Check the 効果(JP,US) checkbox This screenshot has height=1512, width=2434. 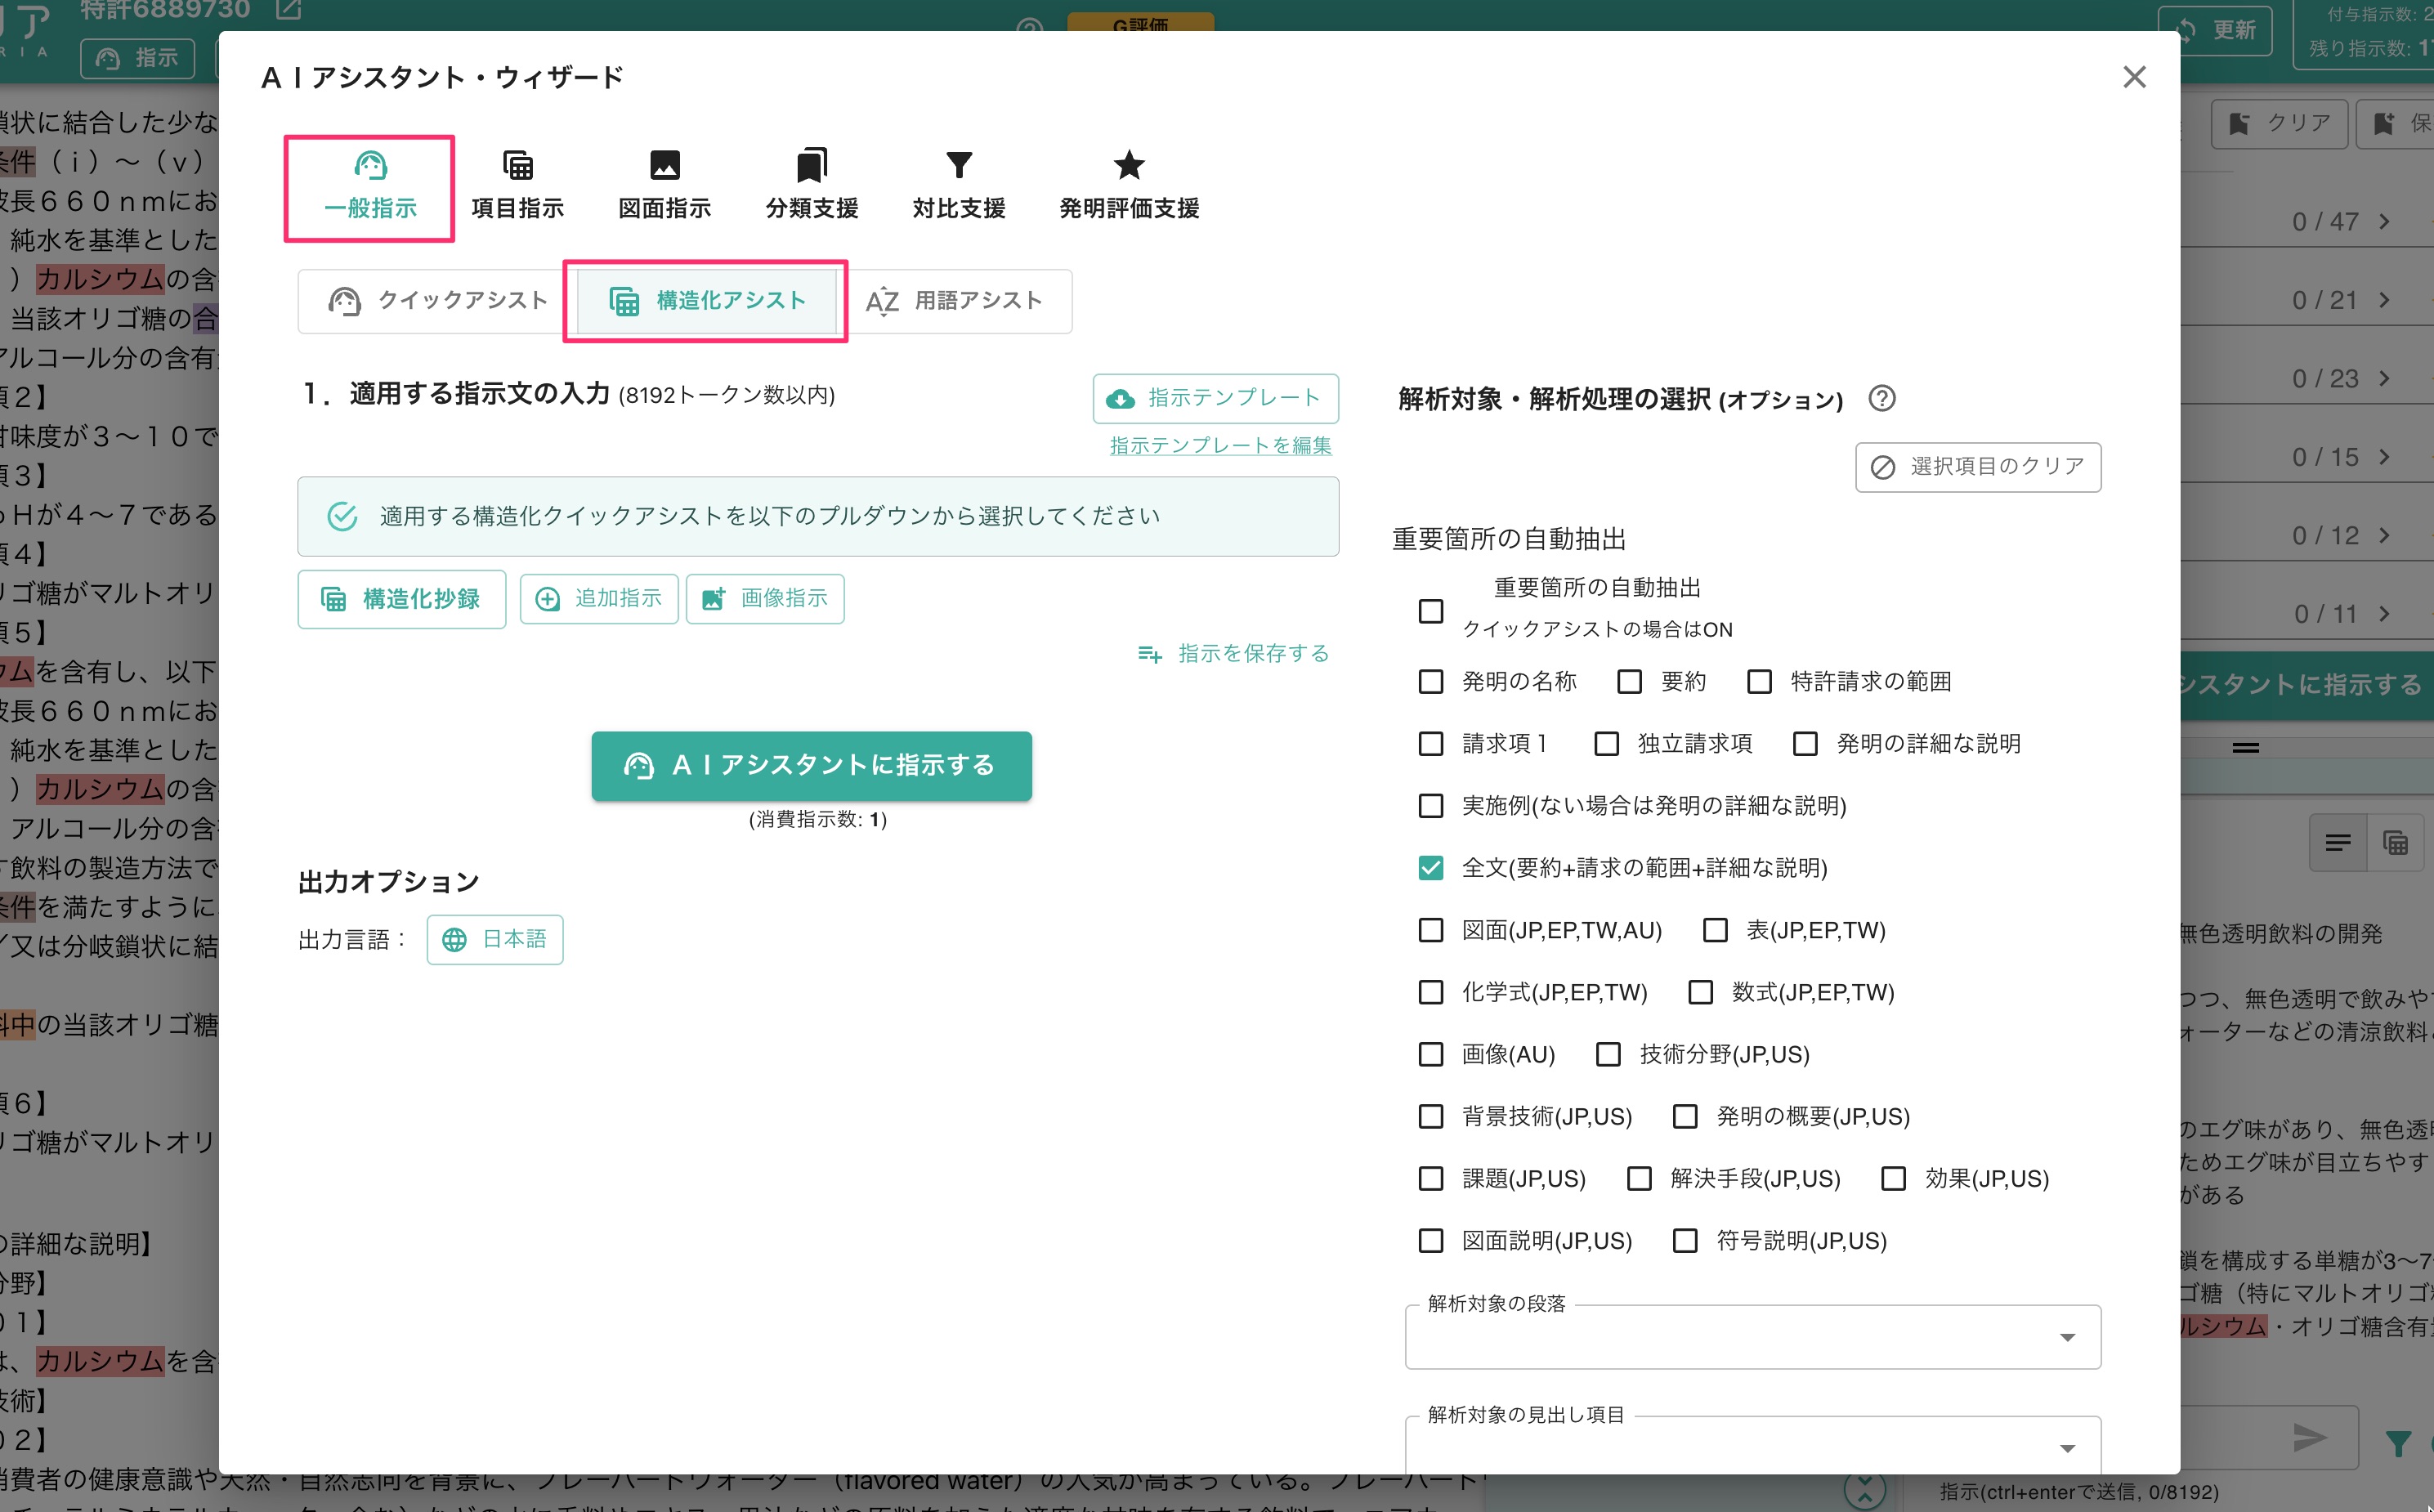point(1893,1178)
